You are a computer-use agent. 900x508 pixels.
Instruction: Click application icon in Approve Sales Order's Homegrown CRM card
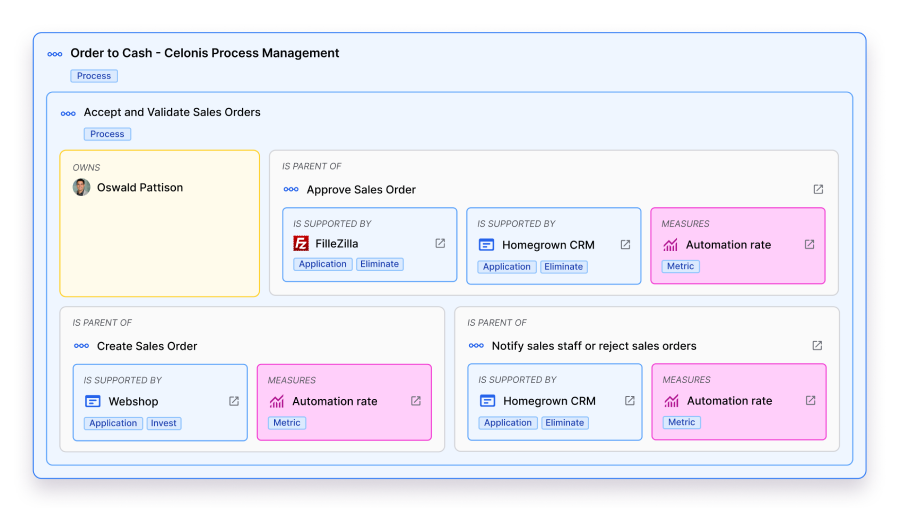(486, 245)
